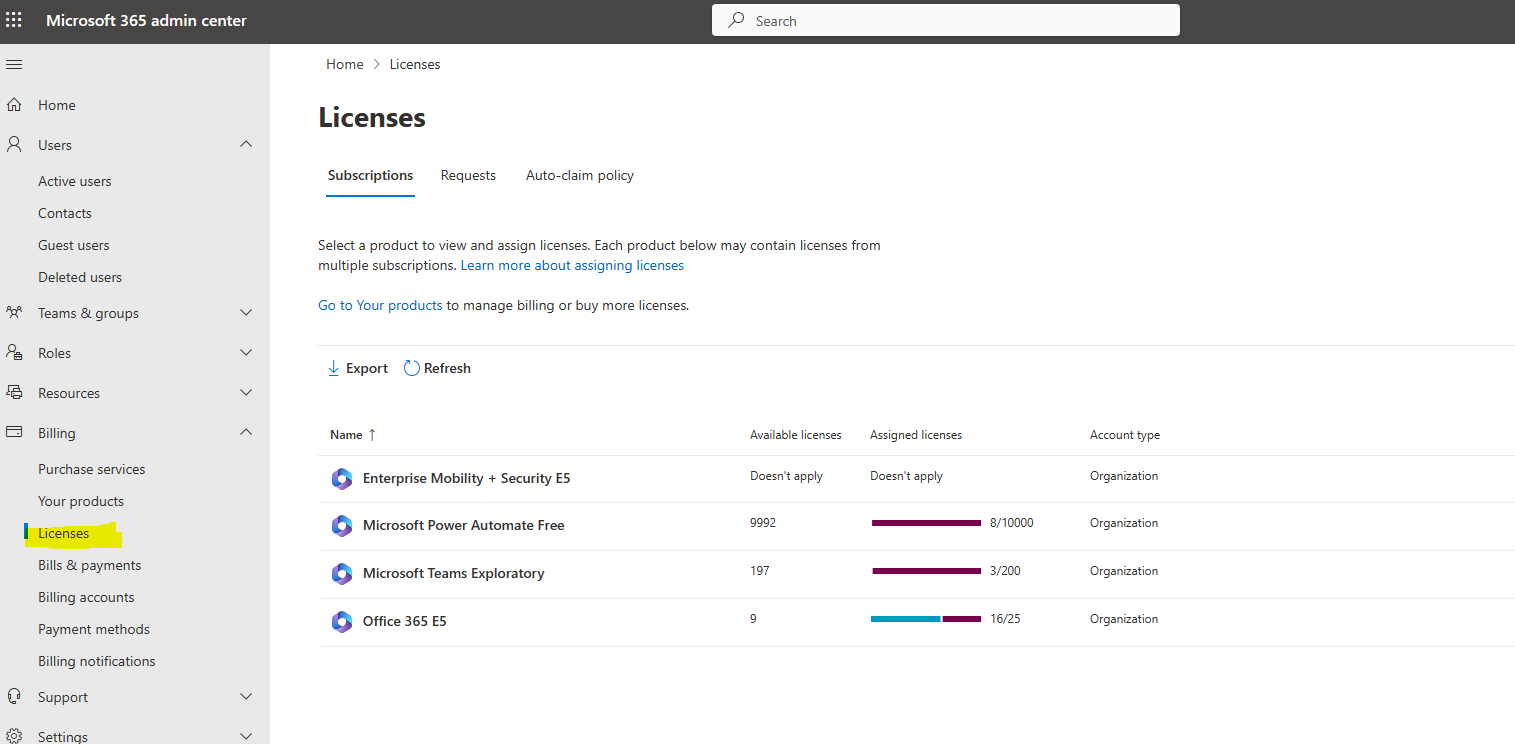Click the sort arrow next to Name
Image resolution: width=1515 pixels, height=744 pixels.
click(372, 435)
